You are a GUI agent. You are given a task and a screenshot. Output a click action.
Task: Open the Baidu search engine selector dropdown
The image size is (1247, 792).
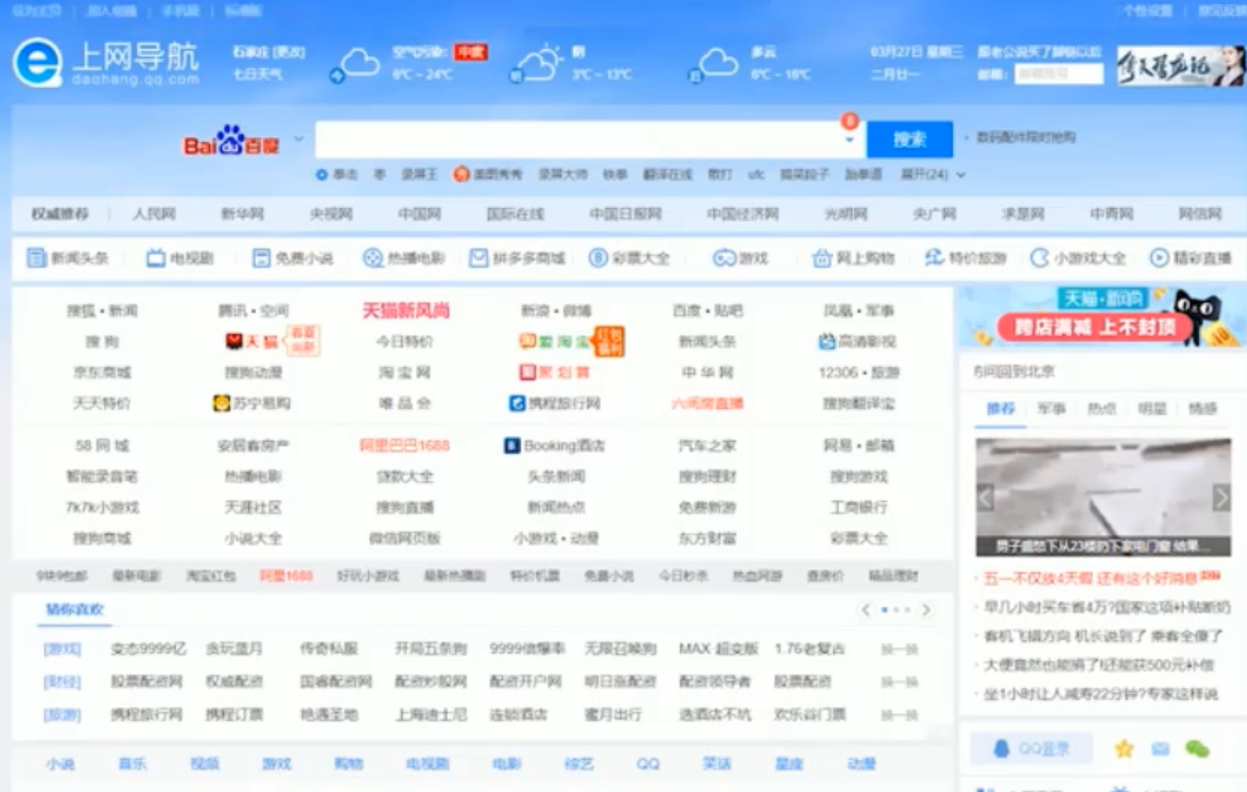pyautogui.click(x=298, y=142)
